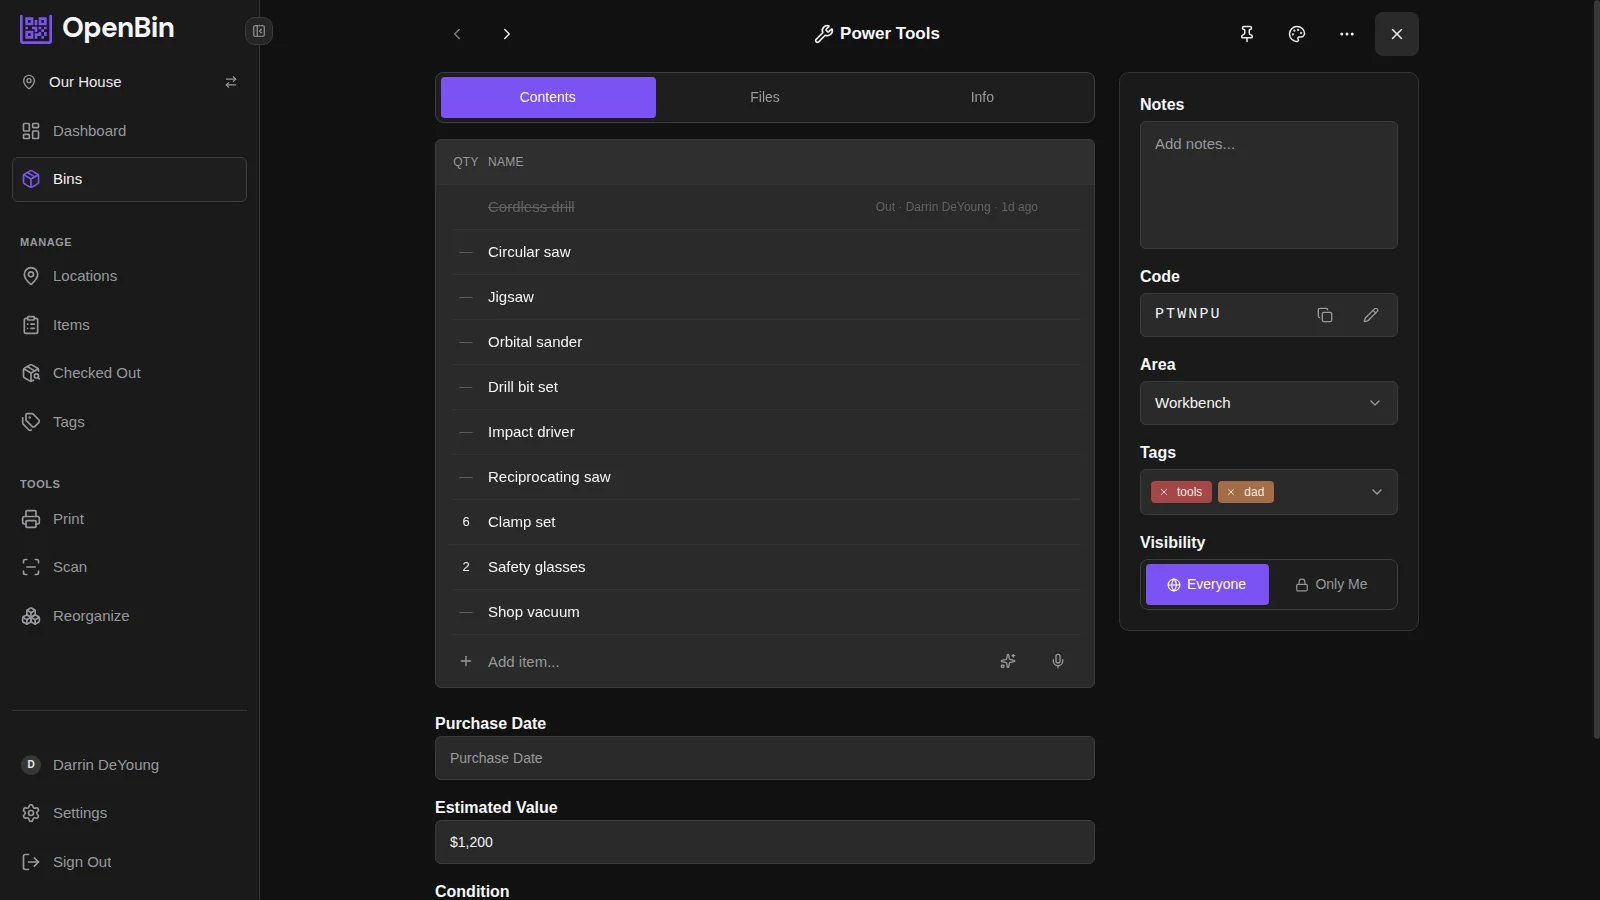Set visibility to Only Me
The image size is (1600, 900).
point(1331,585)
